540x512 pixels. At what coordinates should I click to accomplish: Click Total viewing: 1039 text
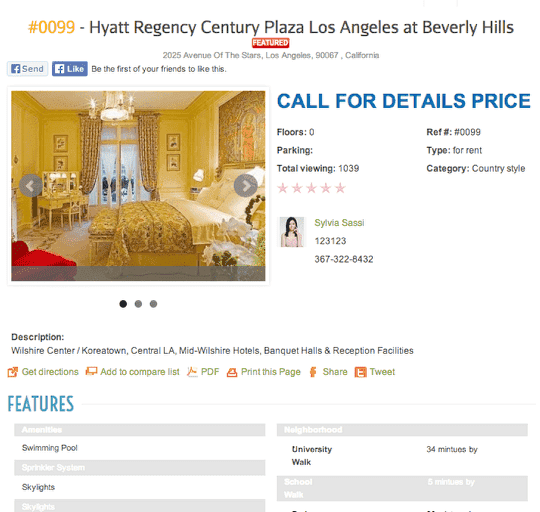(x=318, y=168)
